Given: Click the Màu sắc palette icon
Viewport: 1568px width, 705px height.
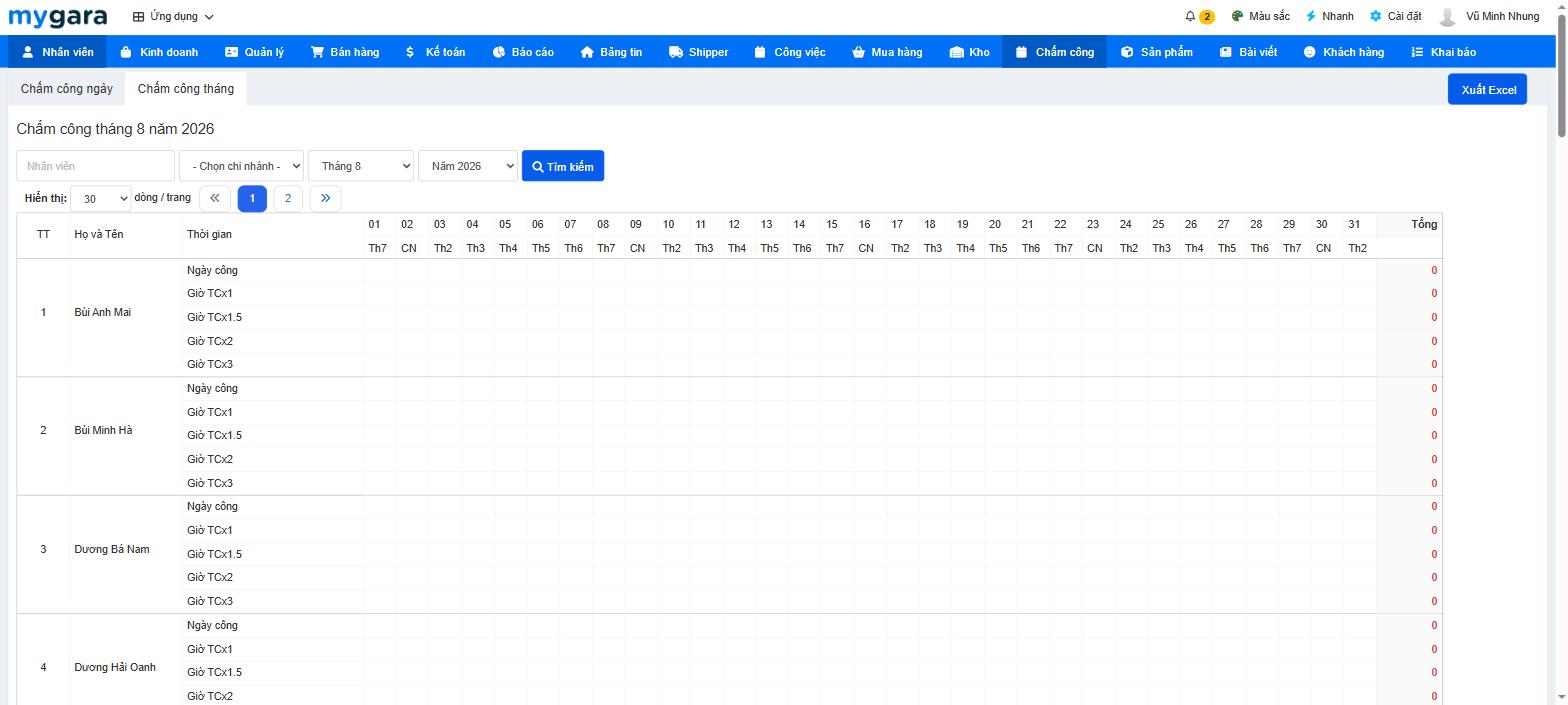Looking at the screenshot, I should (1237, 17).
